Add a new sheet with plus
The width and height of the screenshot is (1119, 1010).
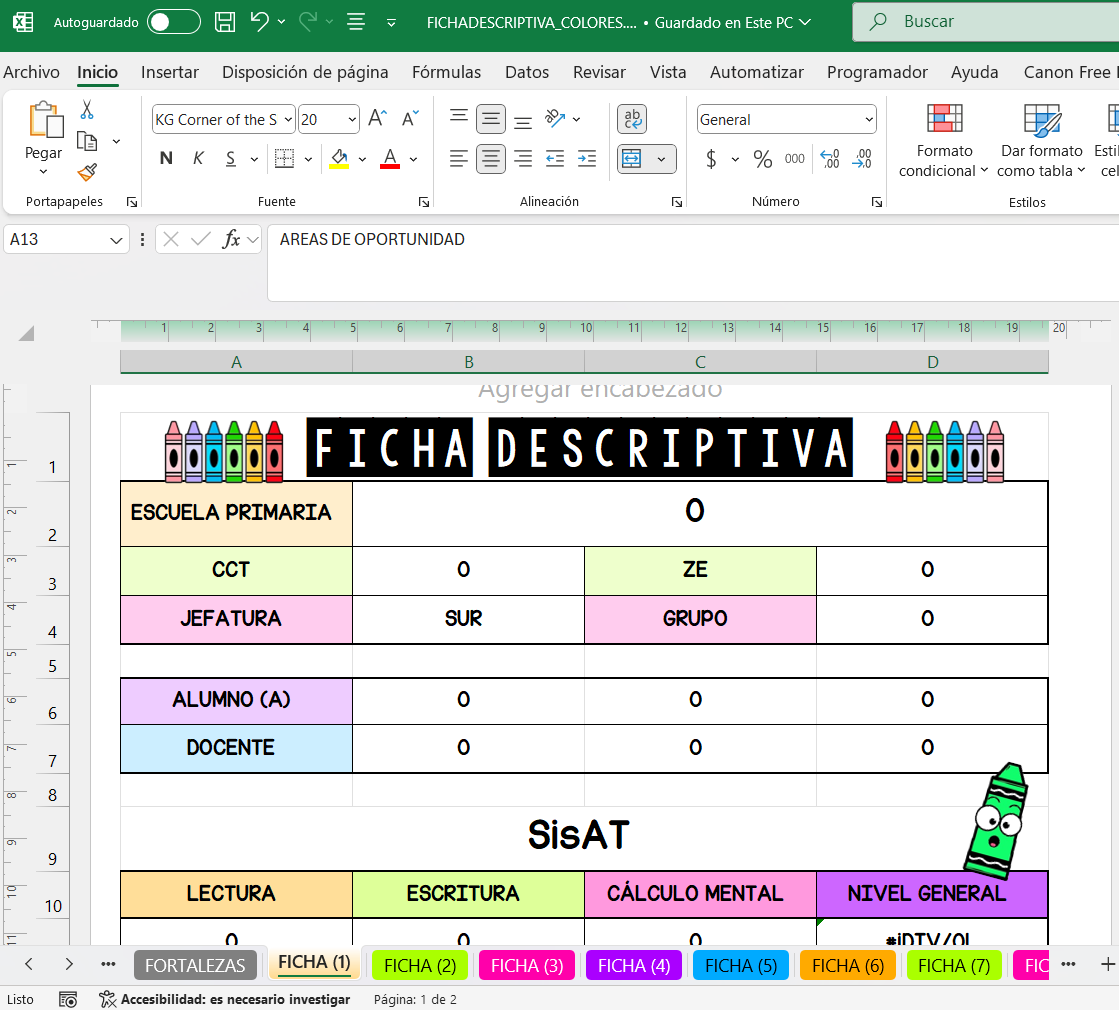click(1107, 964)
